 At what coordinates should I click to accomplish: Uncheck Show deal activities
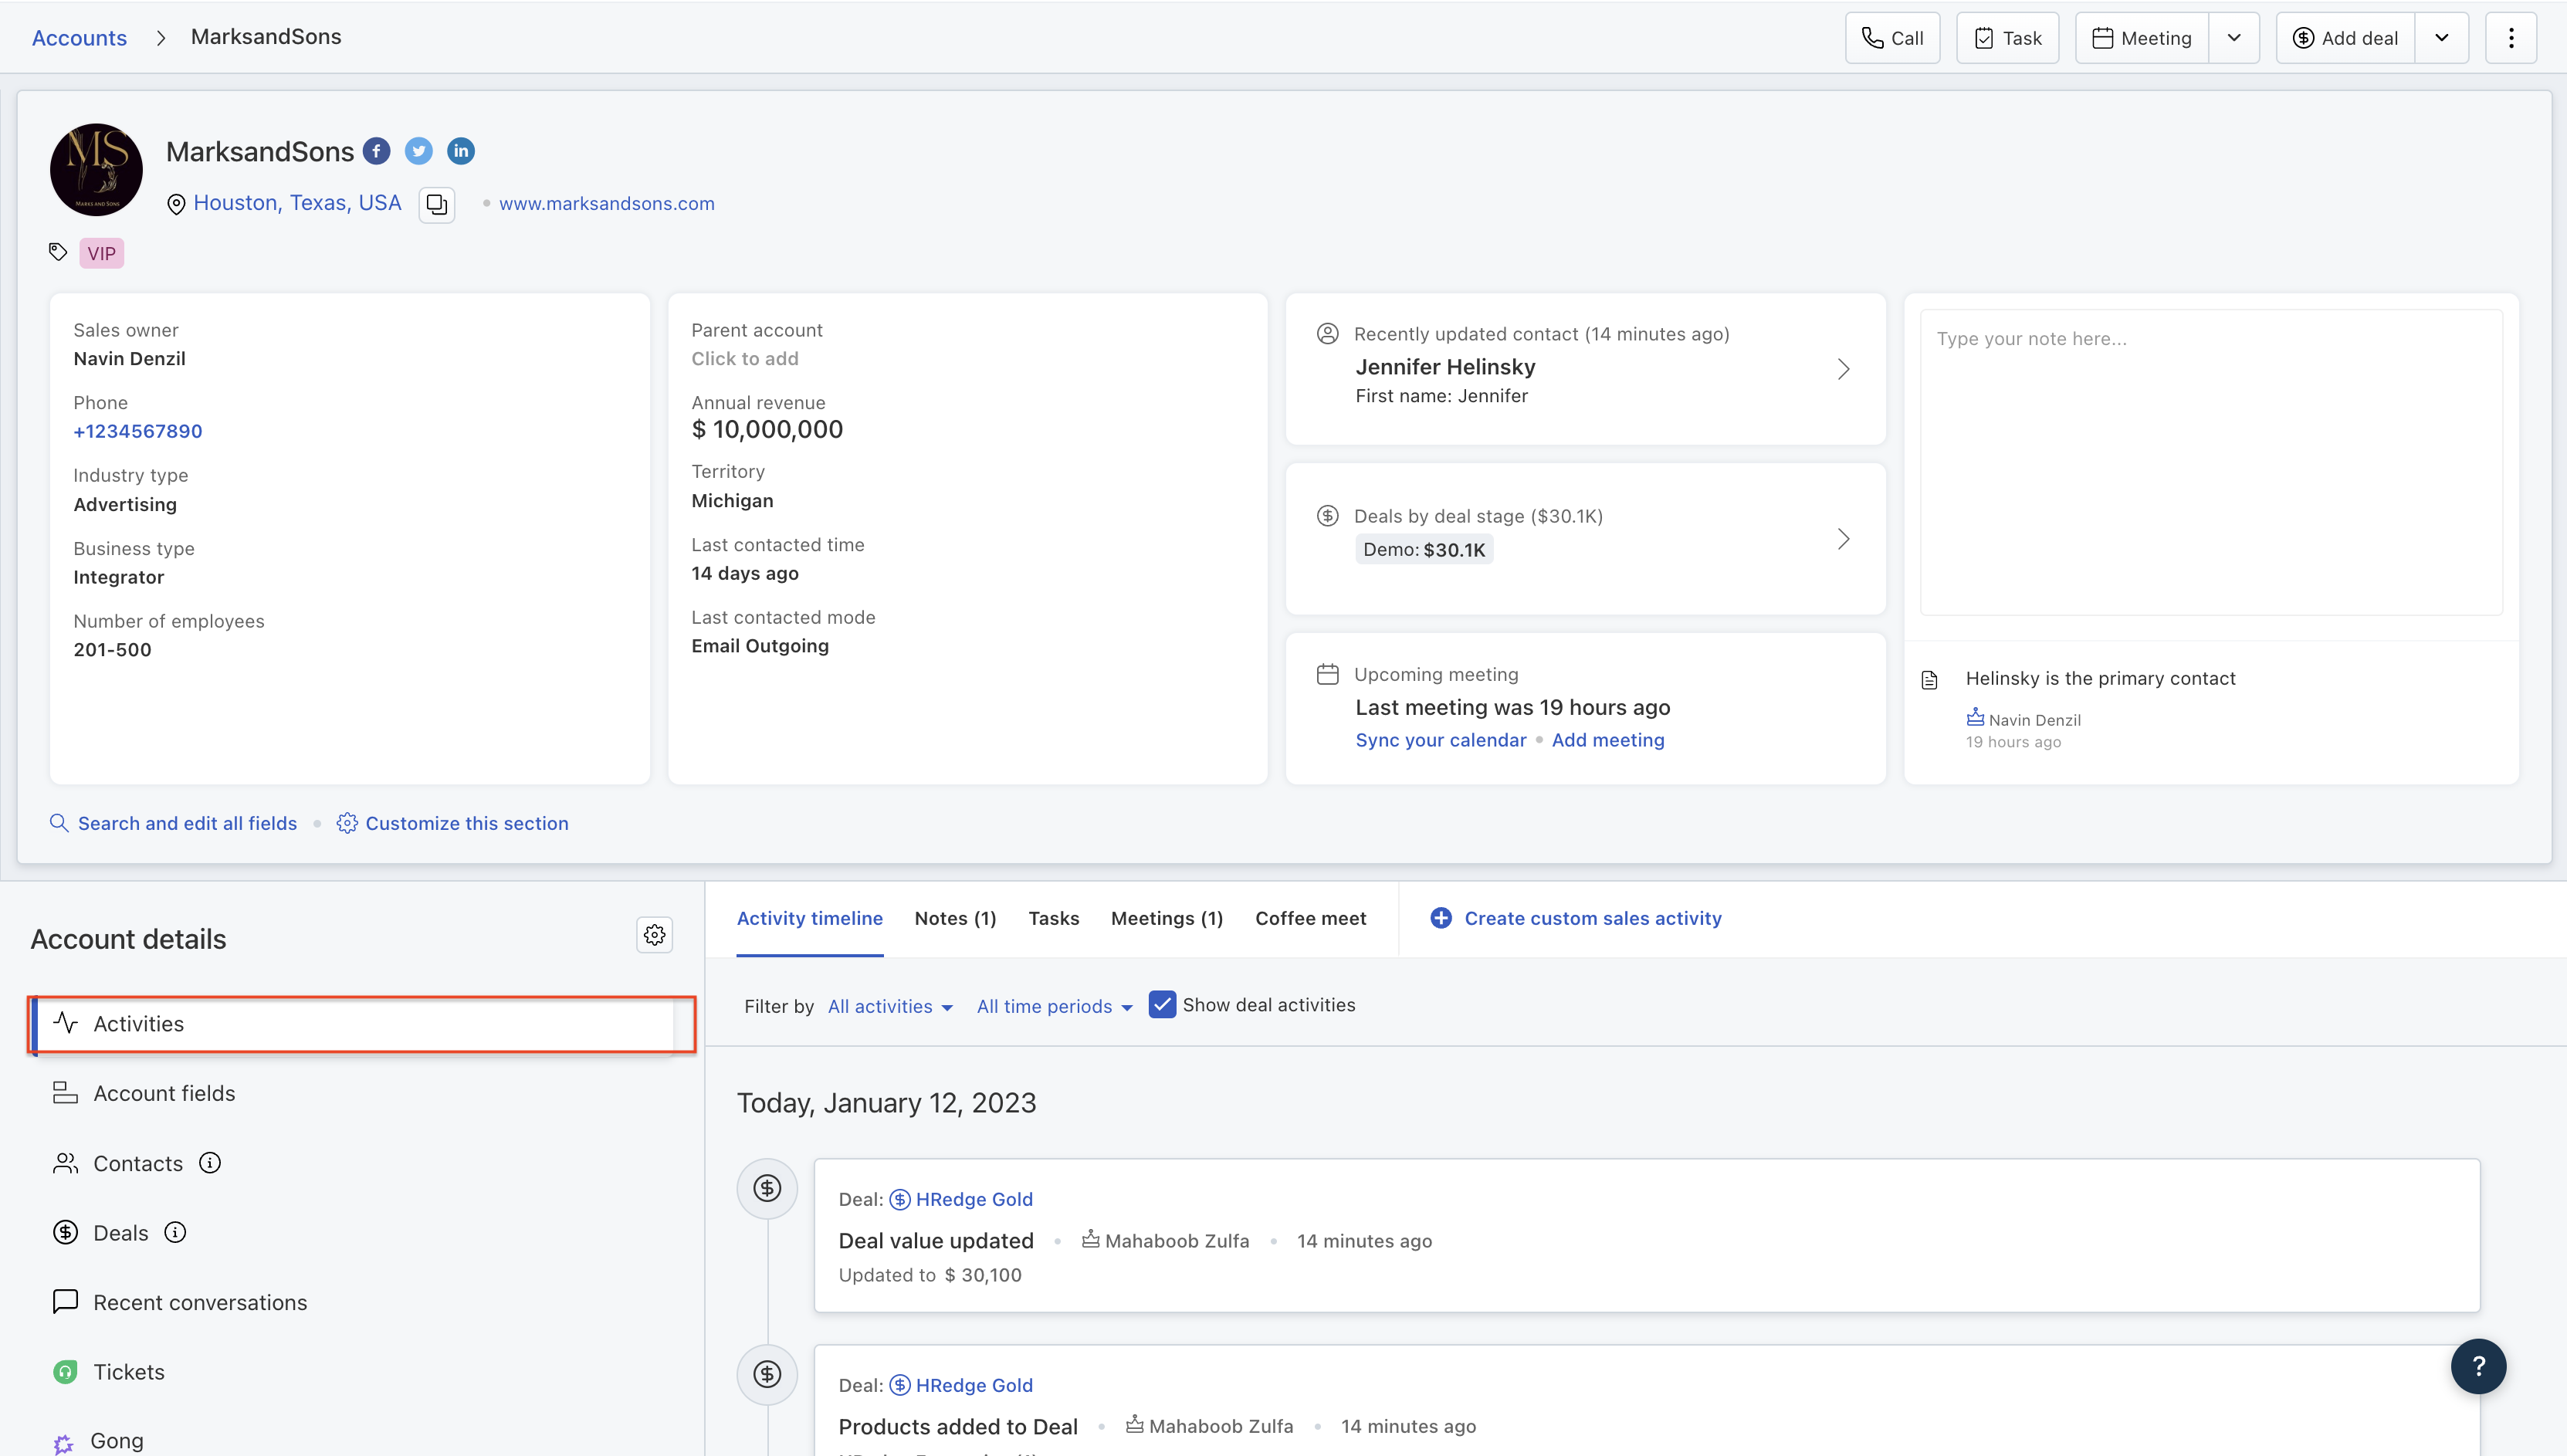pos(1161,1005)
